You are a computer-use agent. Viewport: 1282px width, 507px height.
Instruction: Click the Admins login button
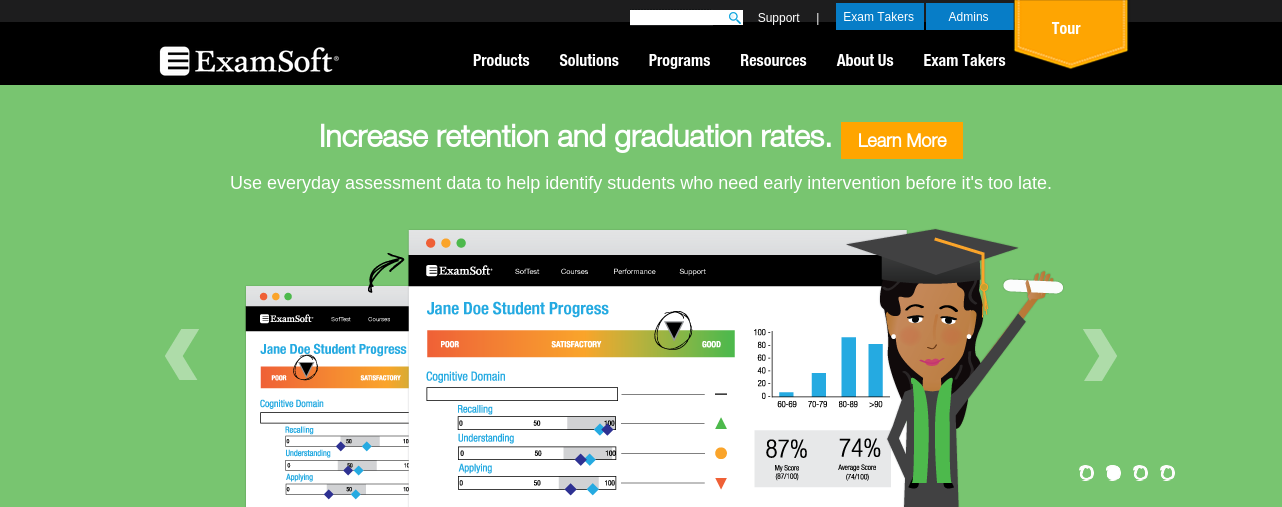[x=968, y=17]
